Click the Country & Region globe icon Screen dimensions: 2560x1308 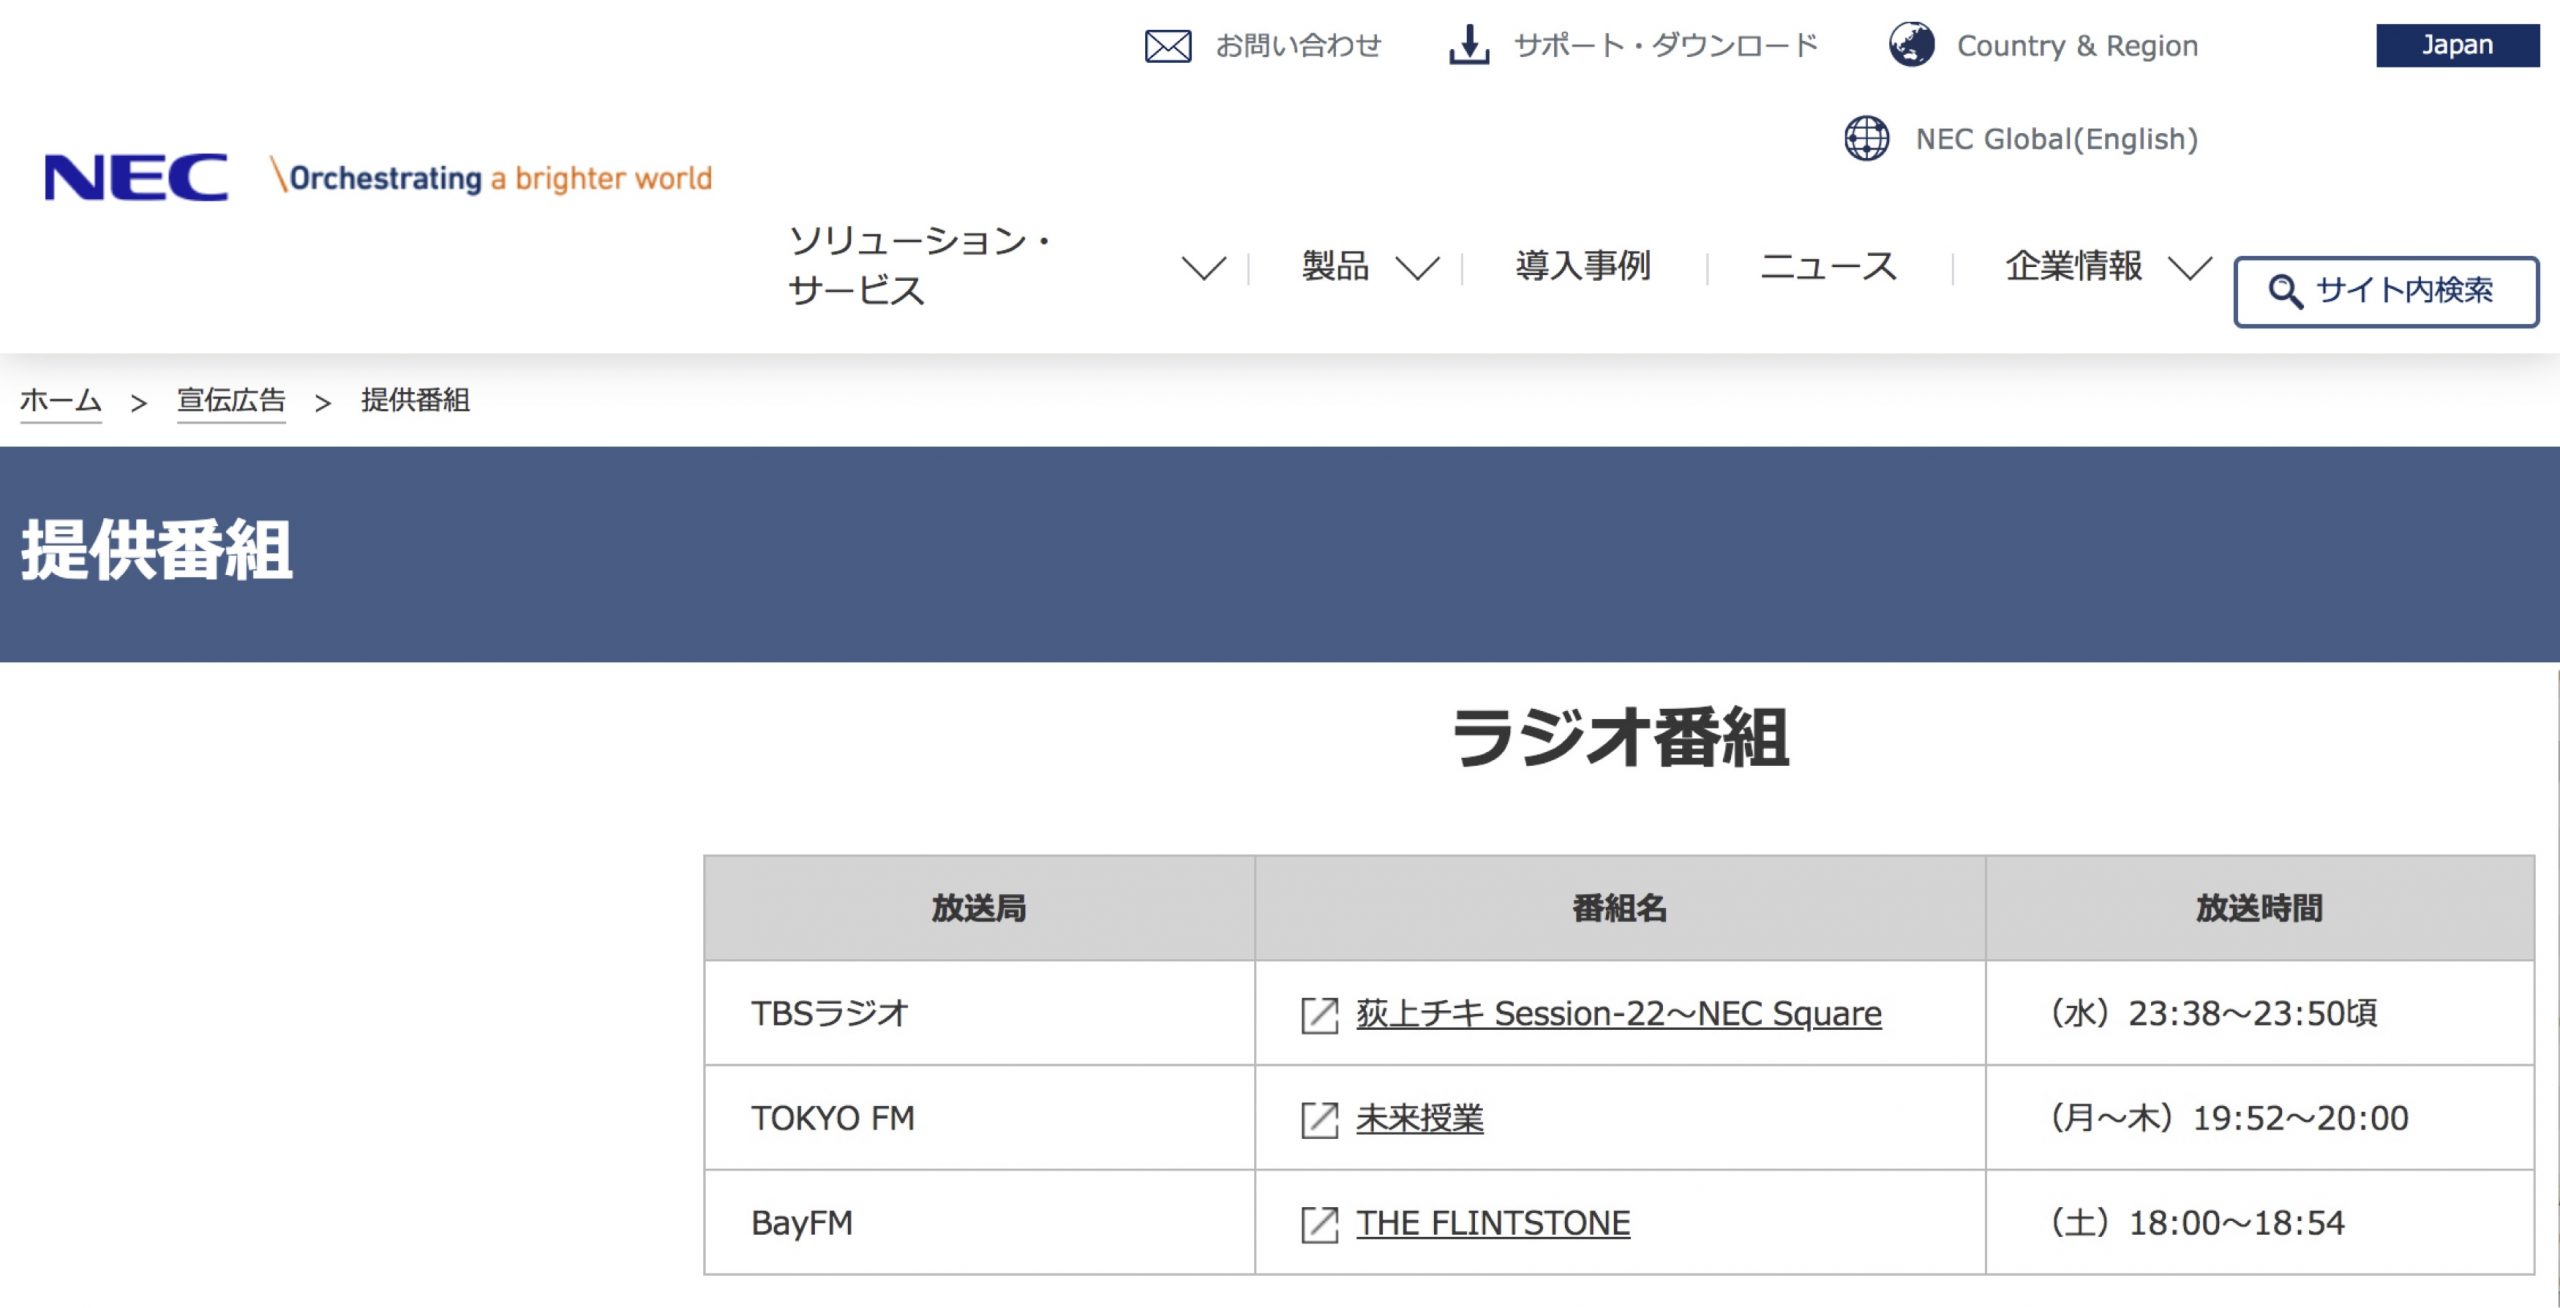click(1911, 45)
